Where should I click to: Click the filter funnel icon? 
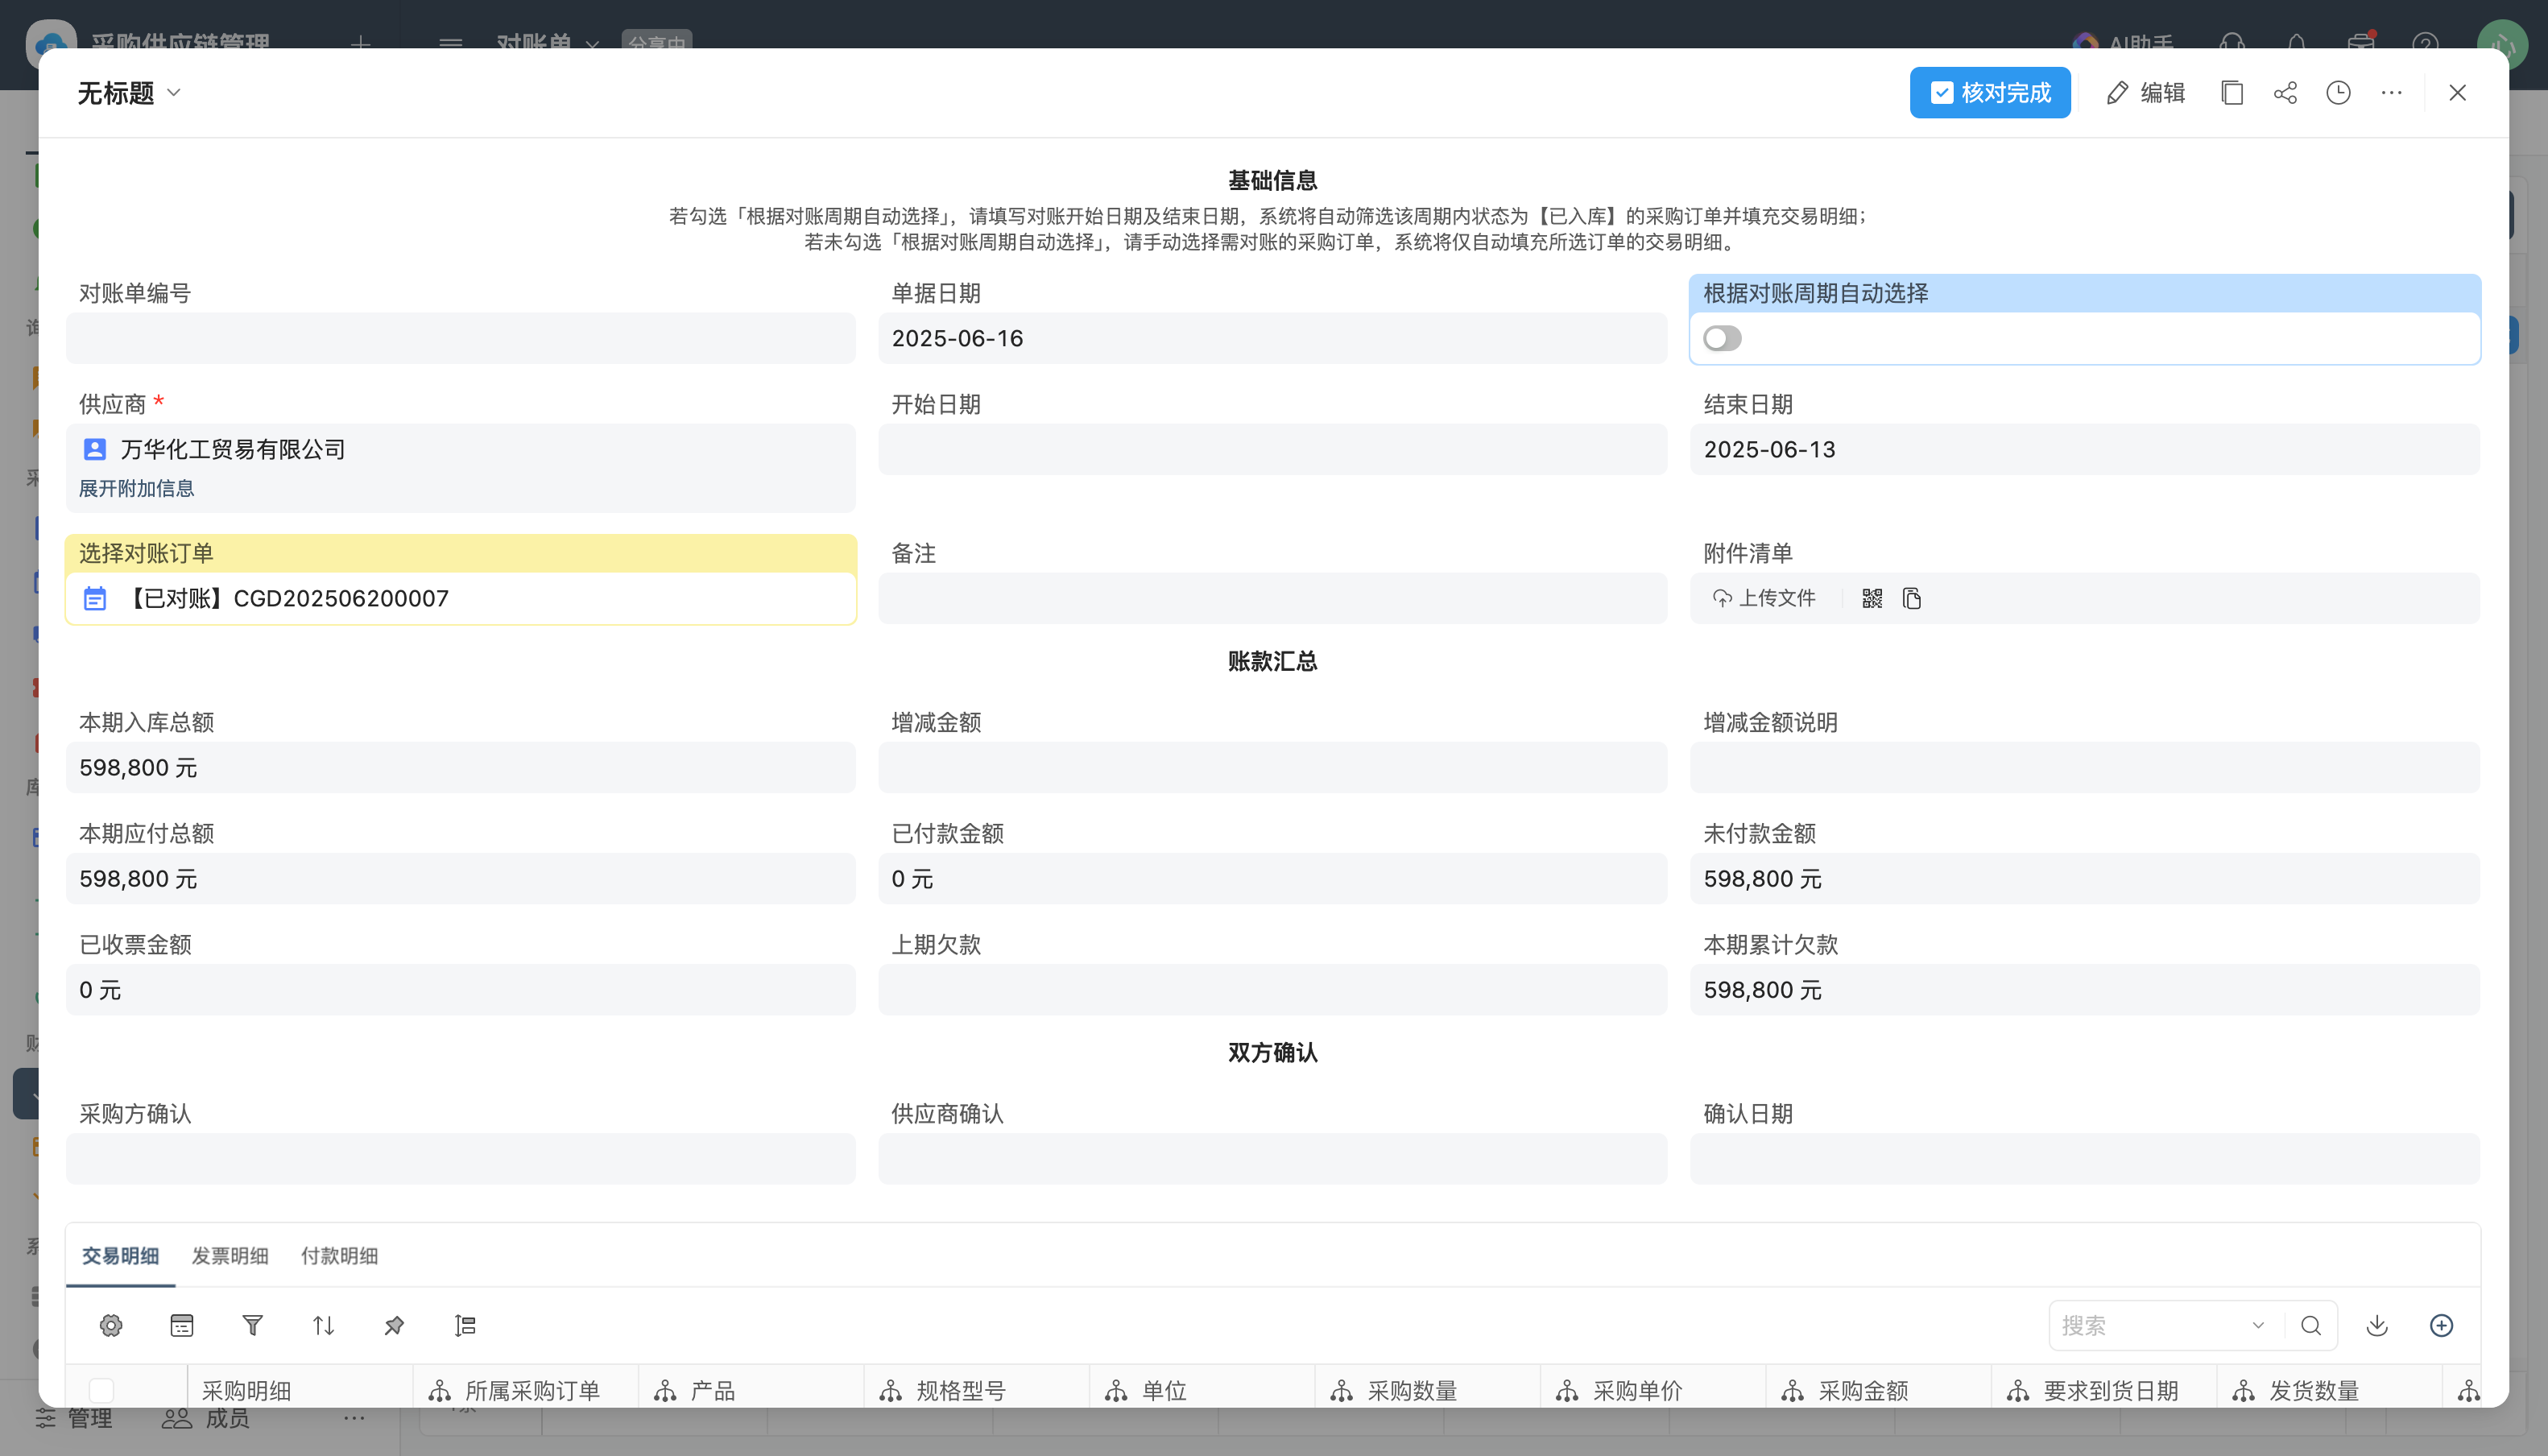tap(252, 1325)
